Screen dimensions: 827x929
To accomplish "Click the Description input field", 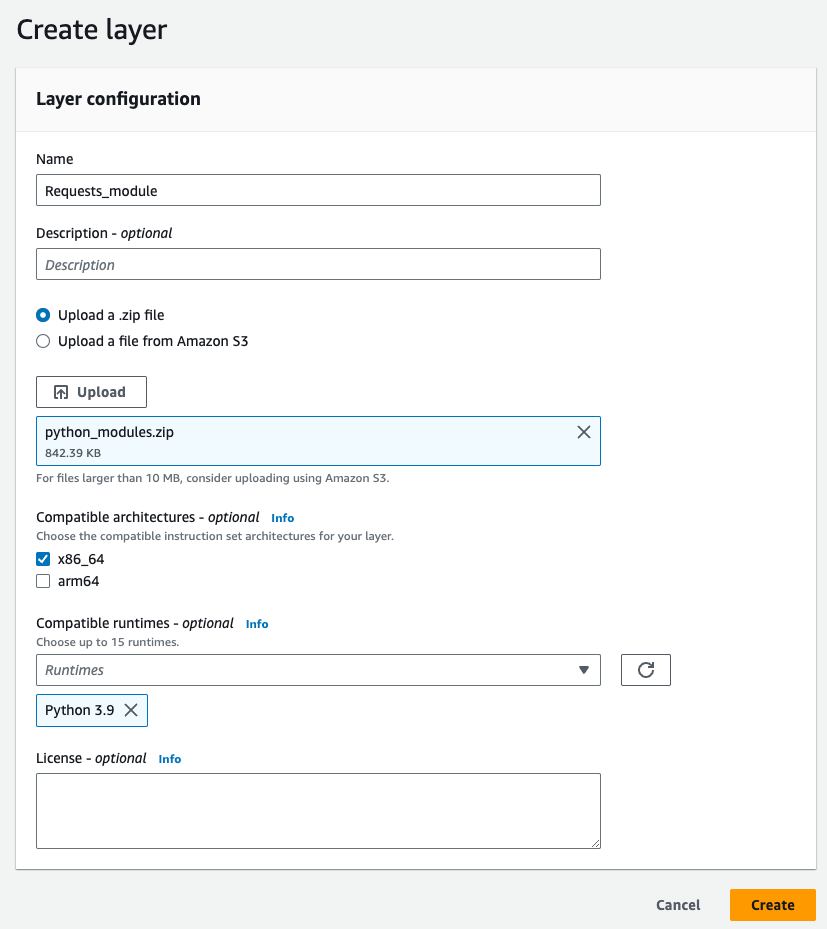I will [318, 263].
